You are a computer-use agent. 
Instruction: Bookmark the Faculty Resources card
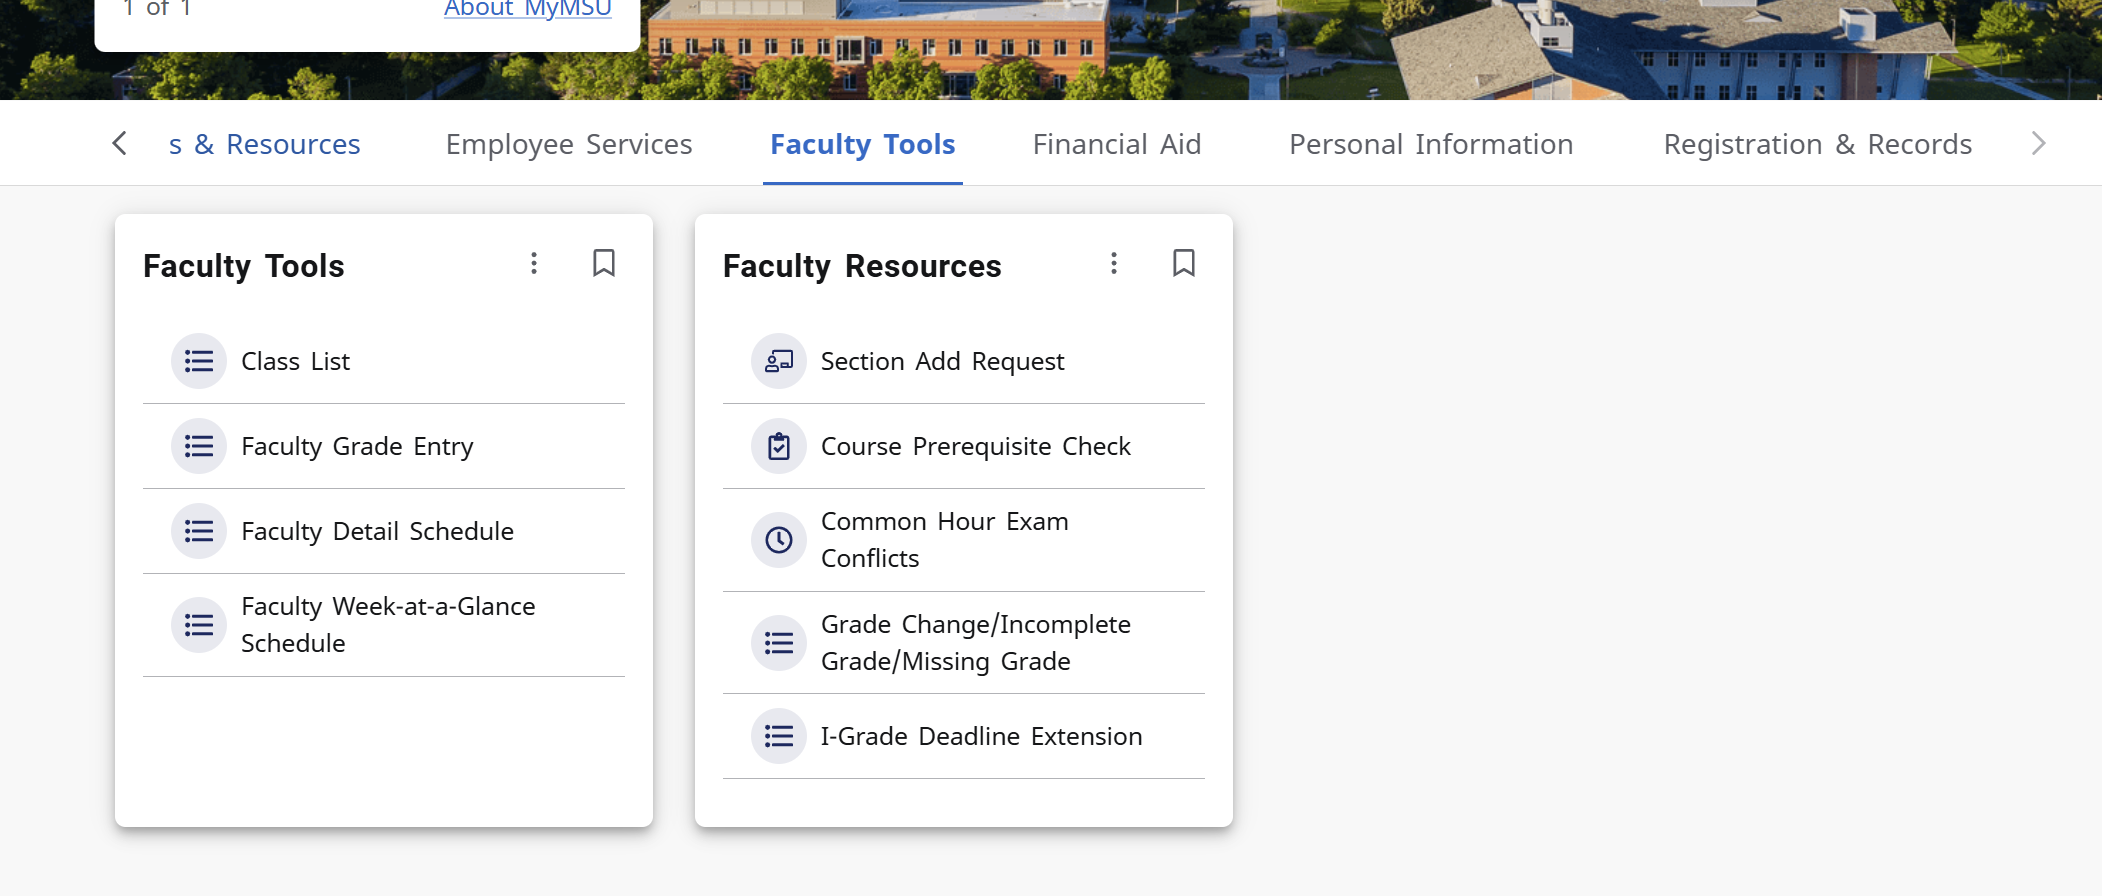click(x=1183, y=263)
